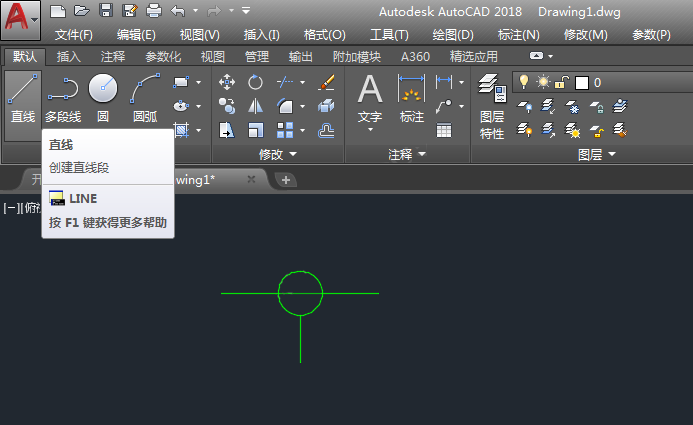This screenshot has height=425, width=693.
Task: Expand the undo history dropdown arrow
Action: (x=195, y=11)
